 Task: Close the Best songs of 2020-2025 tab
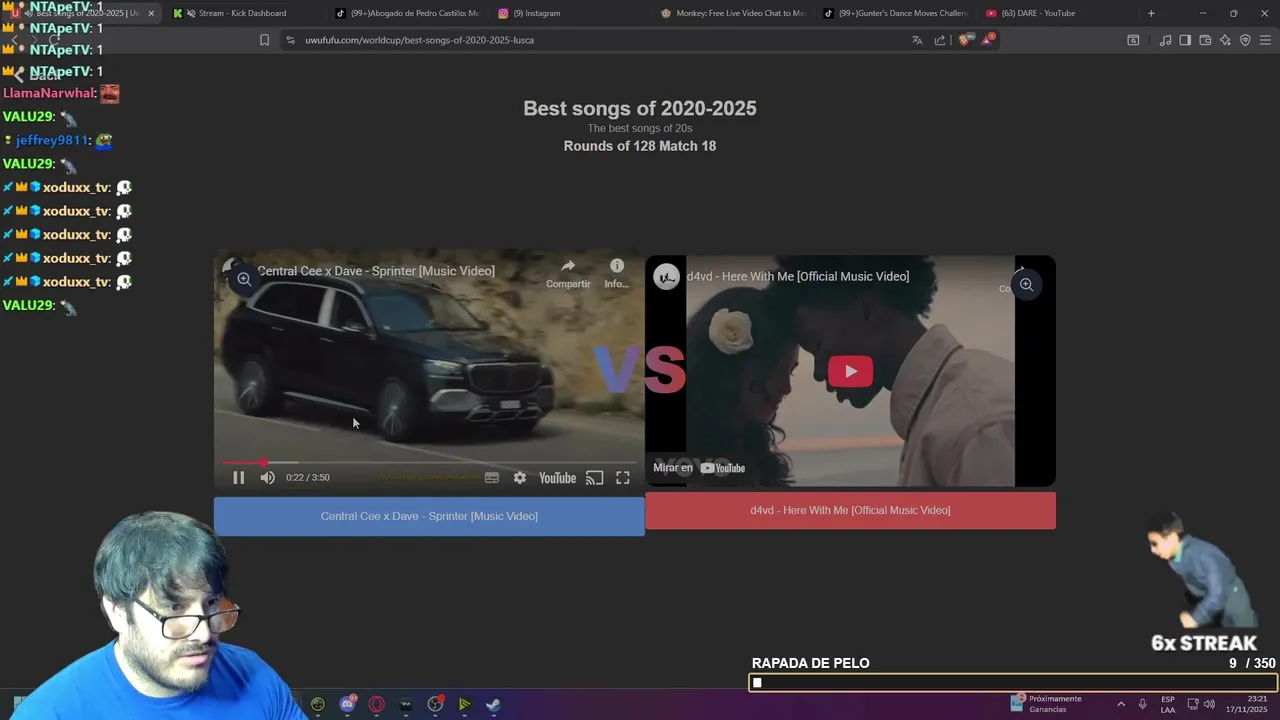(151, 13)
